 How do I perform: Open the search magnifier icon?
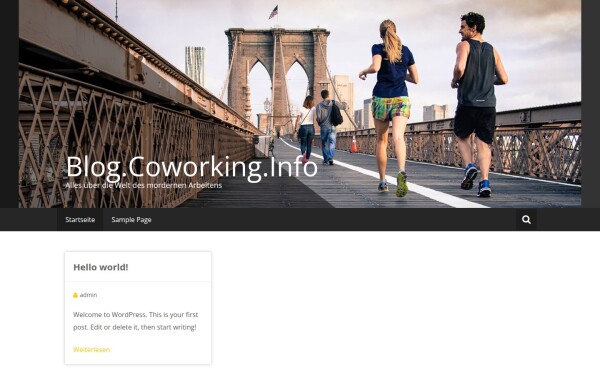[x=526, y=220]
